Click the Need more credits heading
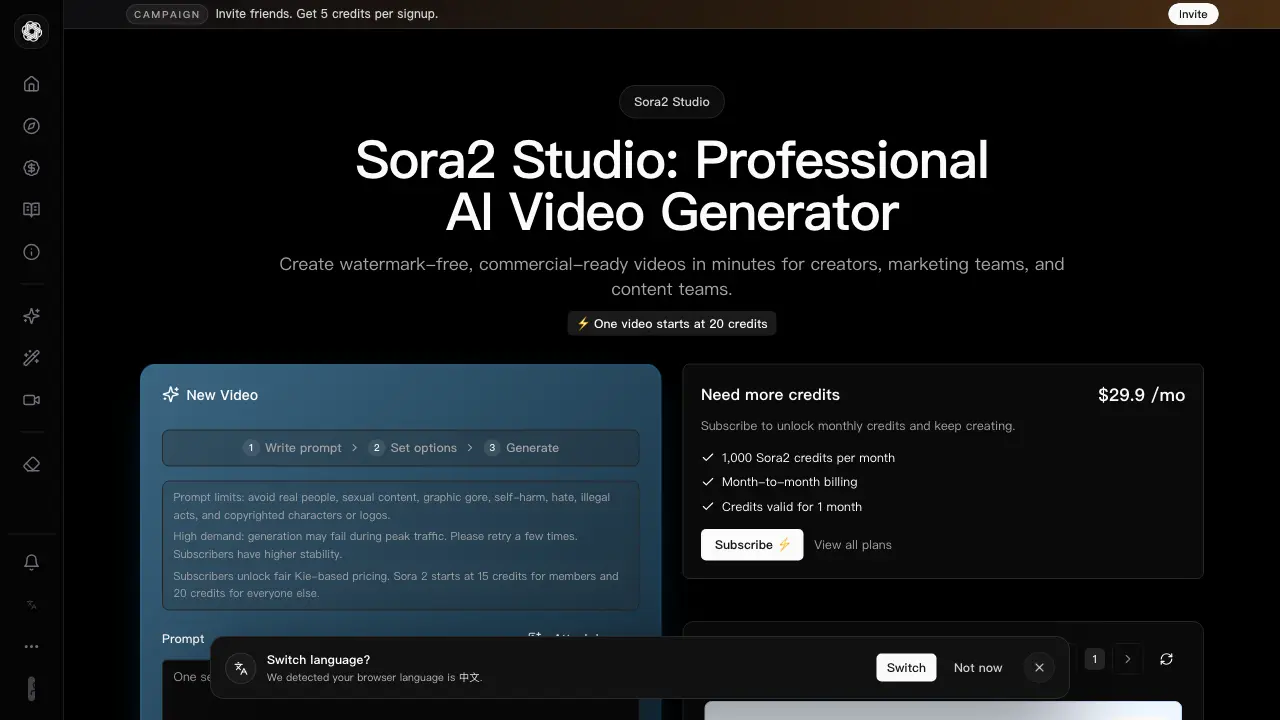 click(x=770, y=395)
